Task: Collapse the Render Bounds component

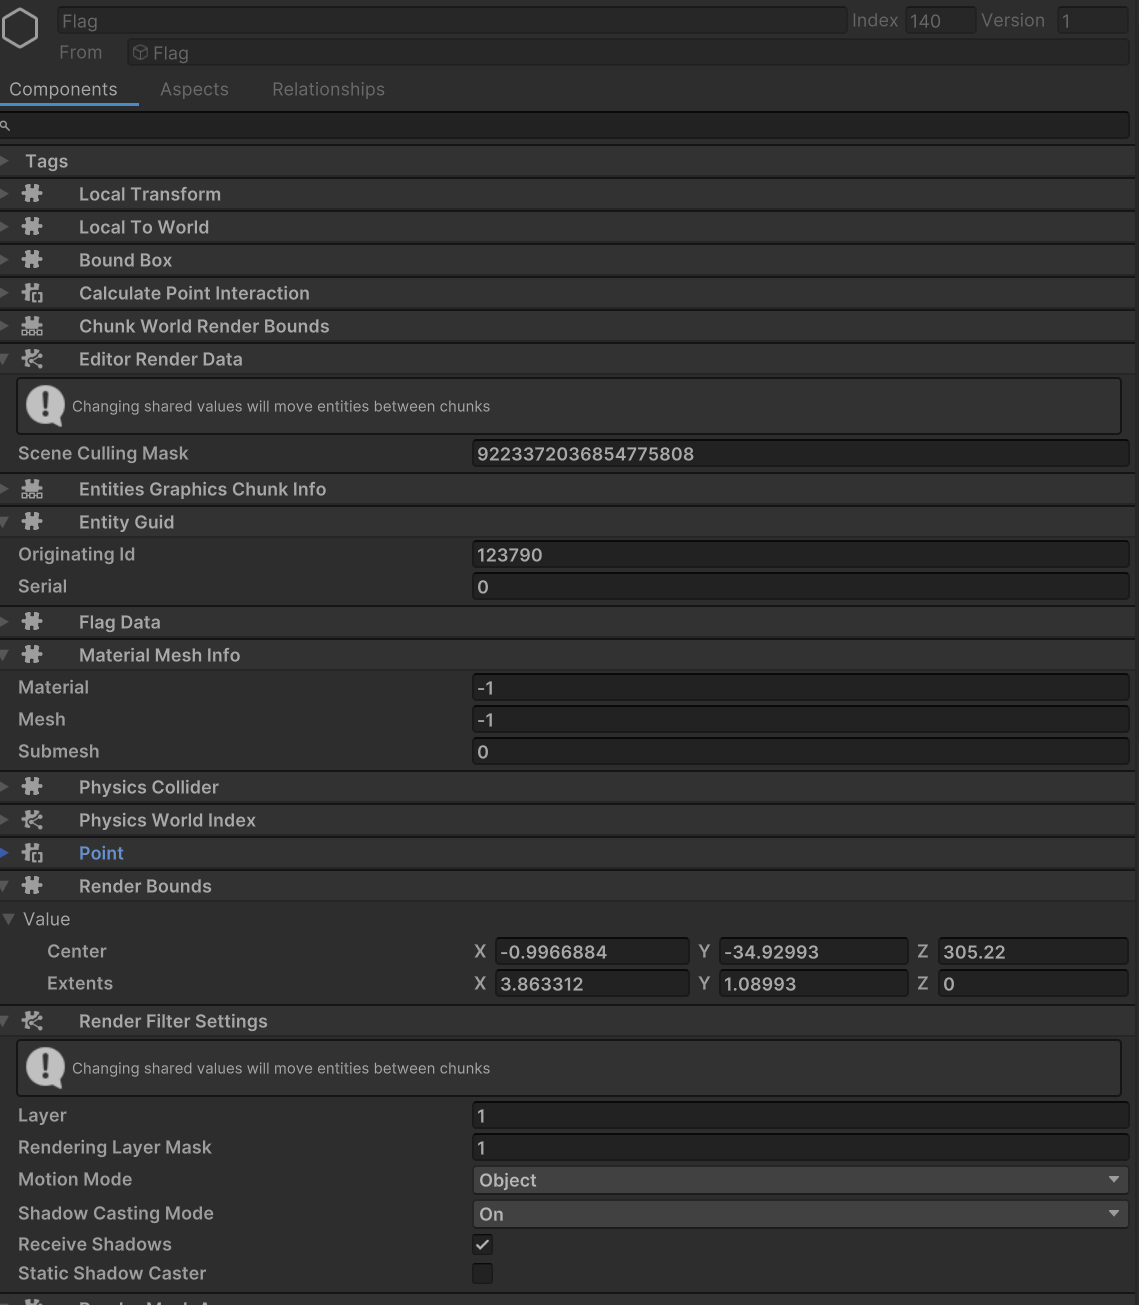Action: (4, 885)
